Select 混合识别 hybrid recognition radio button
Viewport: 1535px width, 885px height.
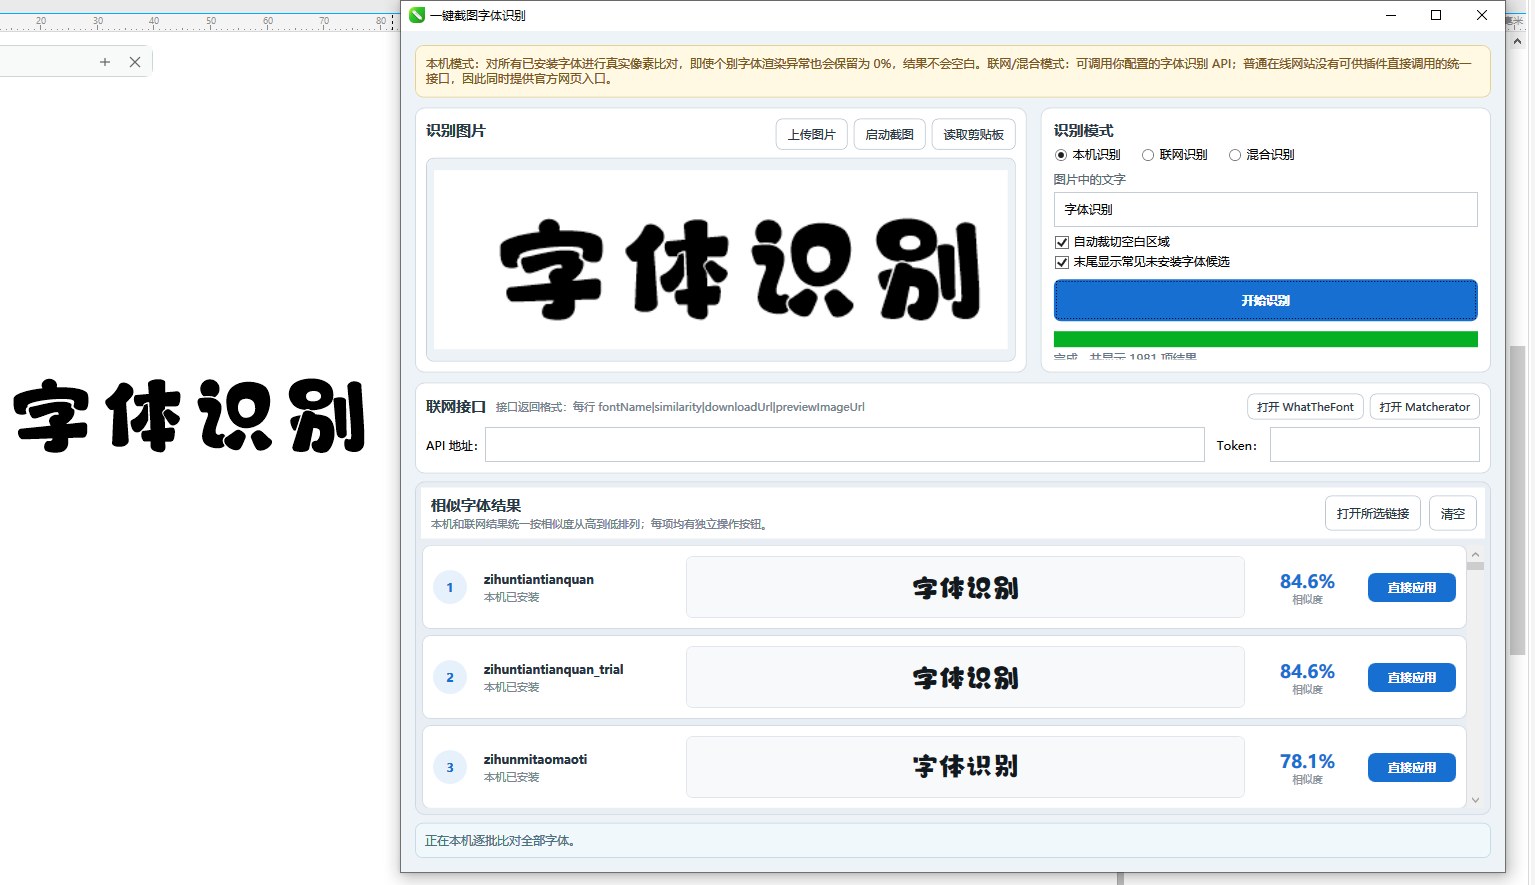(x=1235, y=155)
